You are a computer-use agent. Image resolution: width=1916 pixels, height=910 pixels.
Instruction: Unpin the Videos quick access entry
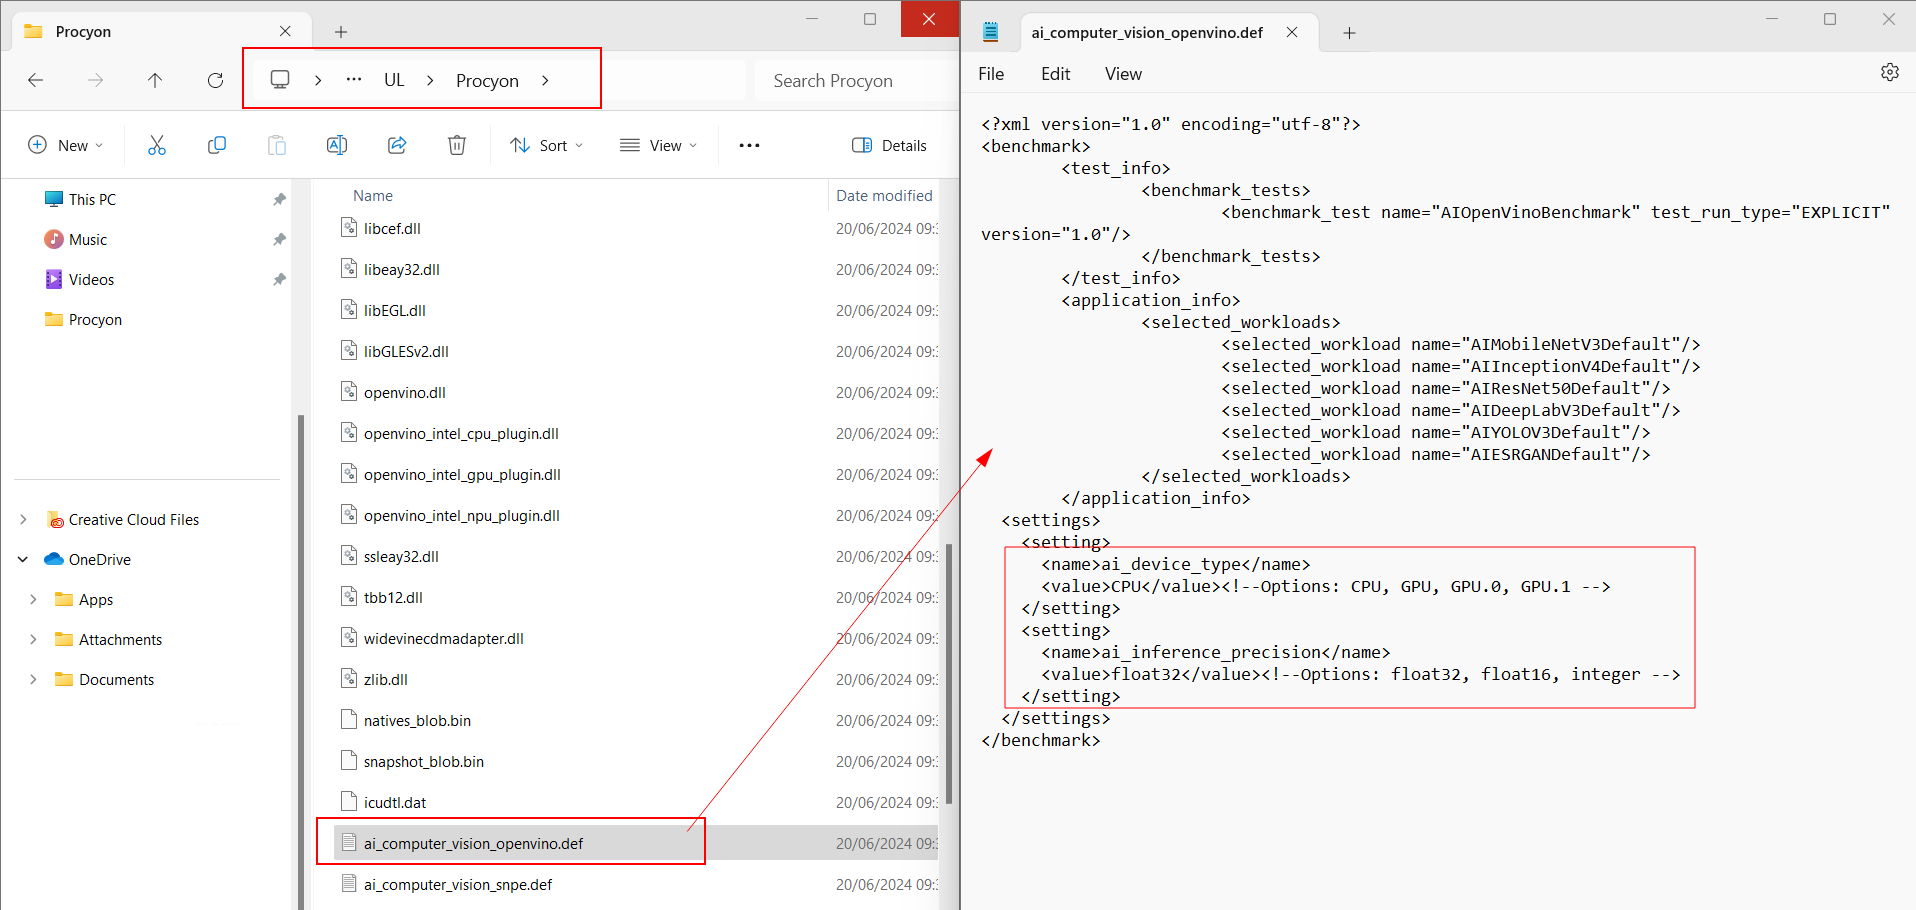click(x=279, y=279)
